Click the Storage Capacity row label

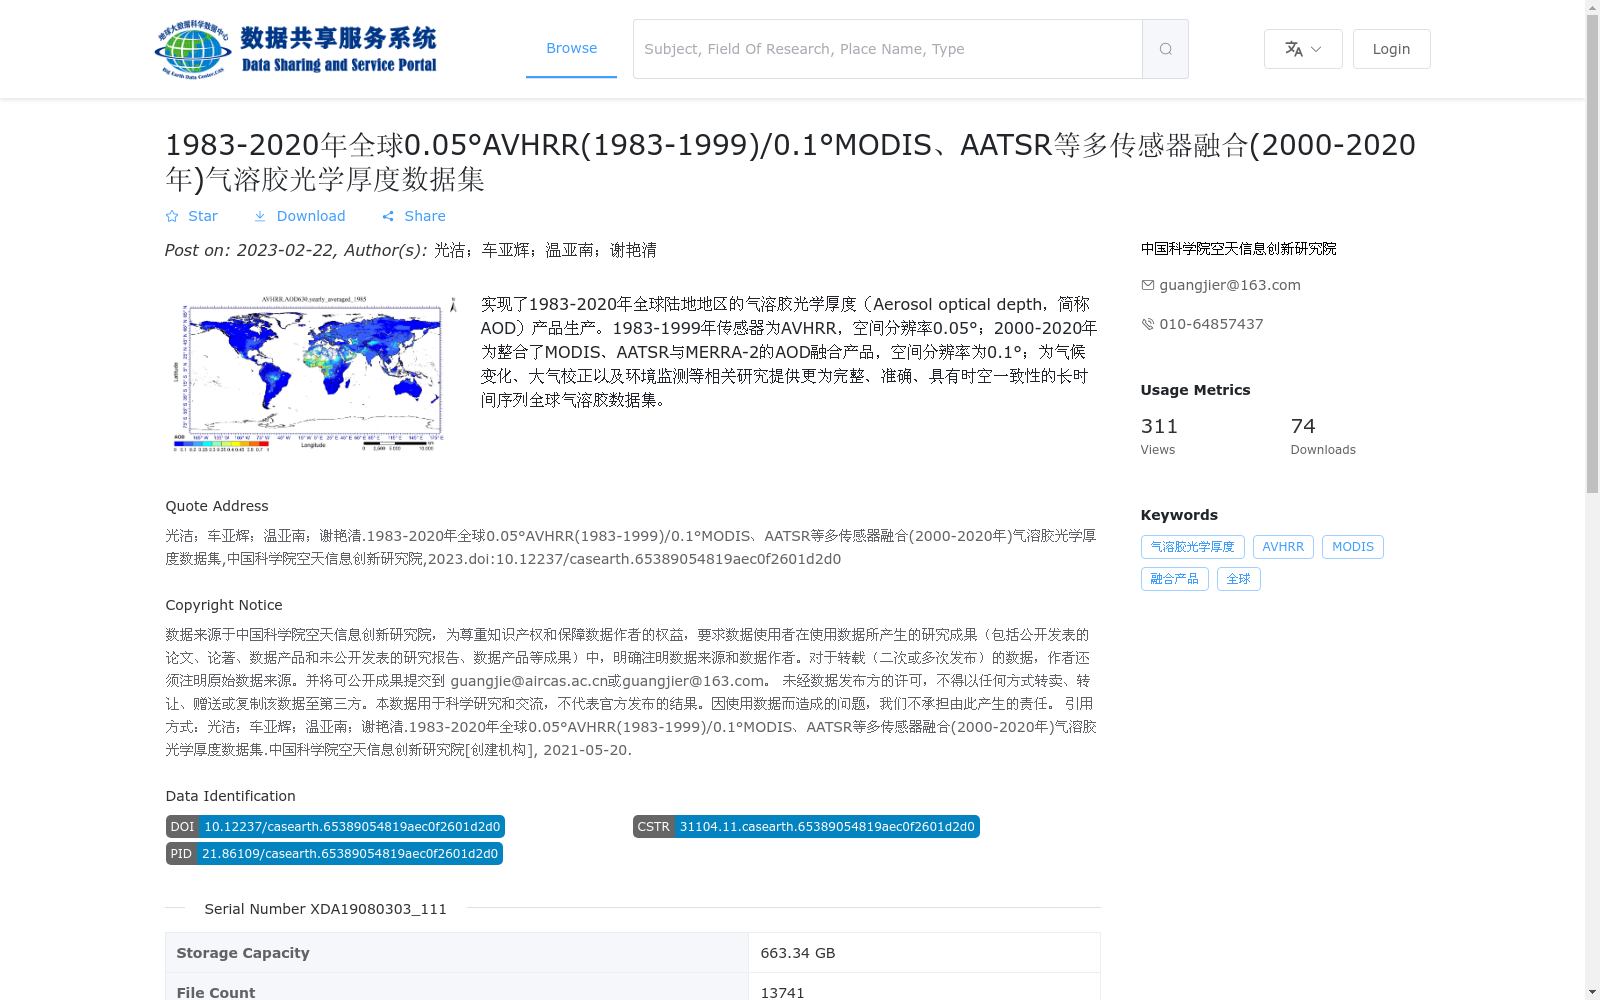coord(243,953)
